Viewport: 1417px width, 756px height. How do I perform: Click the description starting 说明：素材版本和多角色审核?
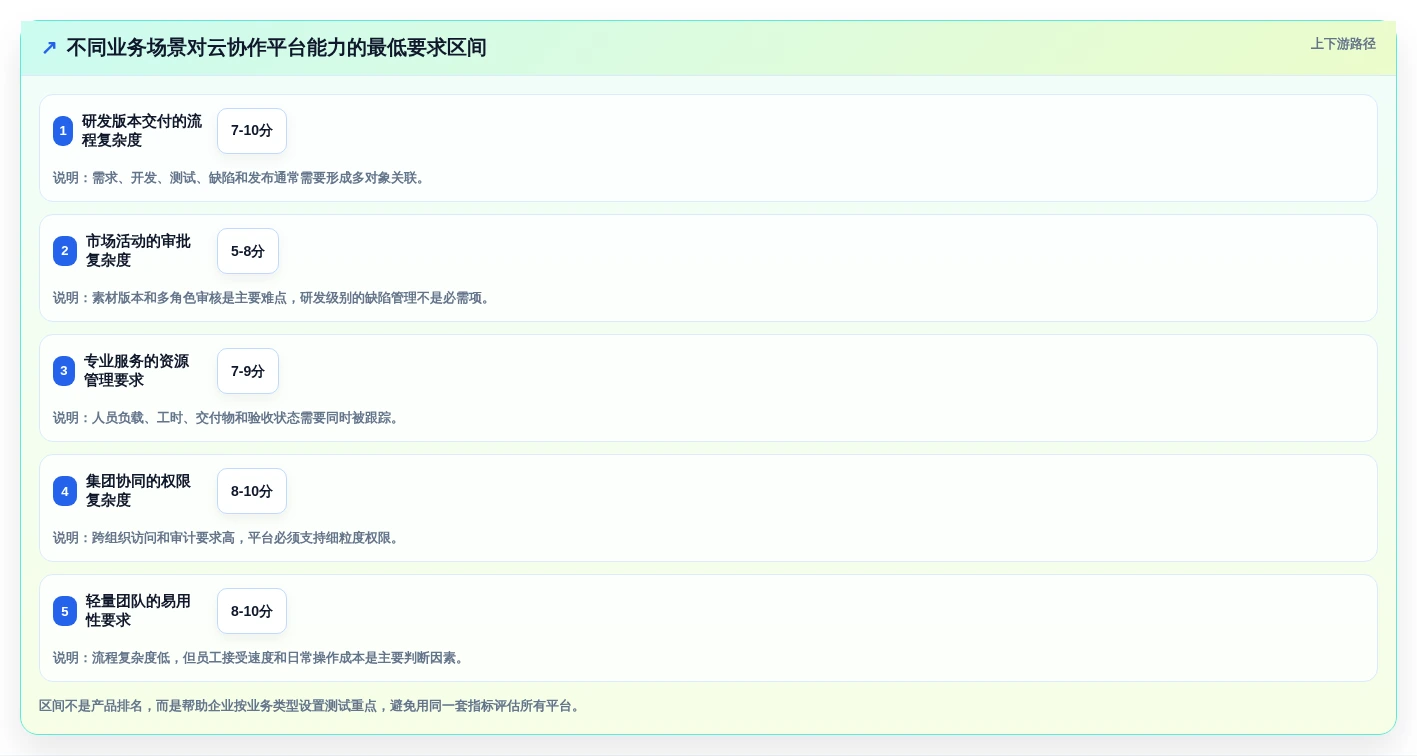(x=274, y=298)
